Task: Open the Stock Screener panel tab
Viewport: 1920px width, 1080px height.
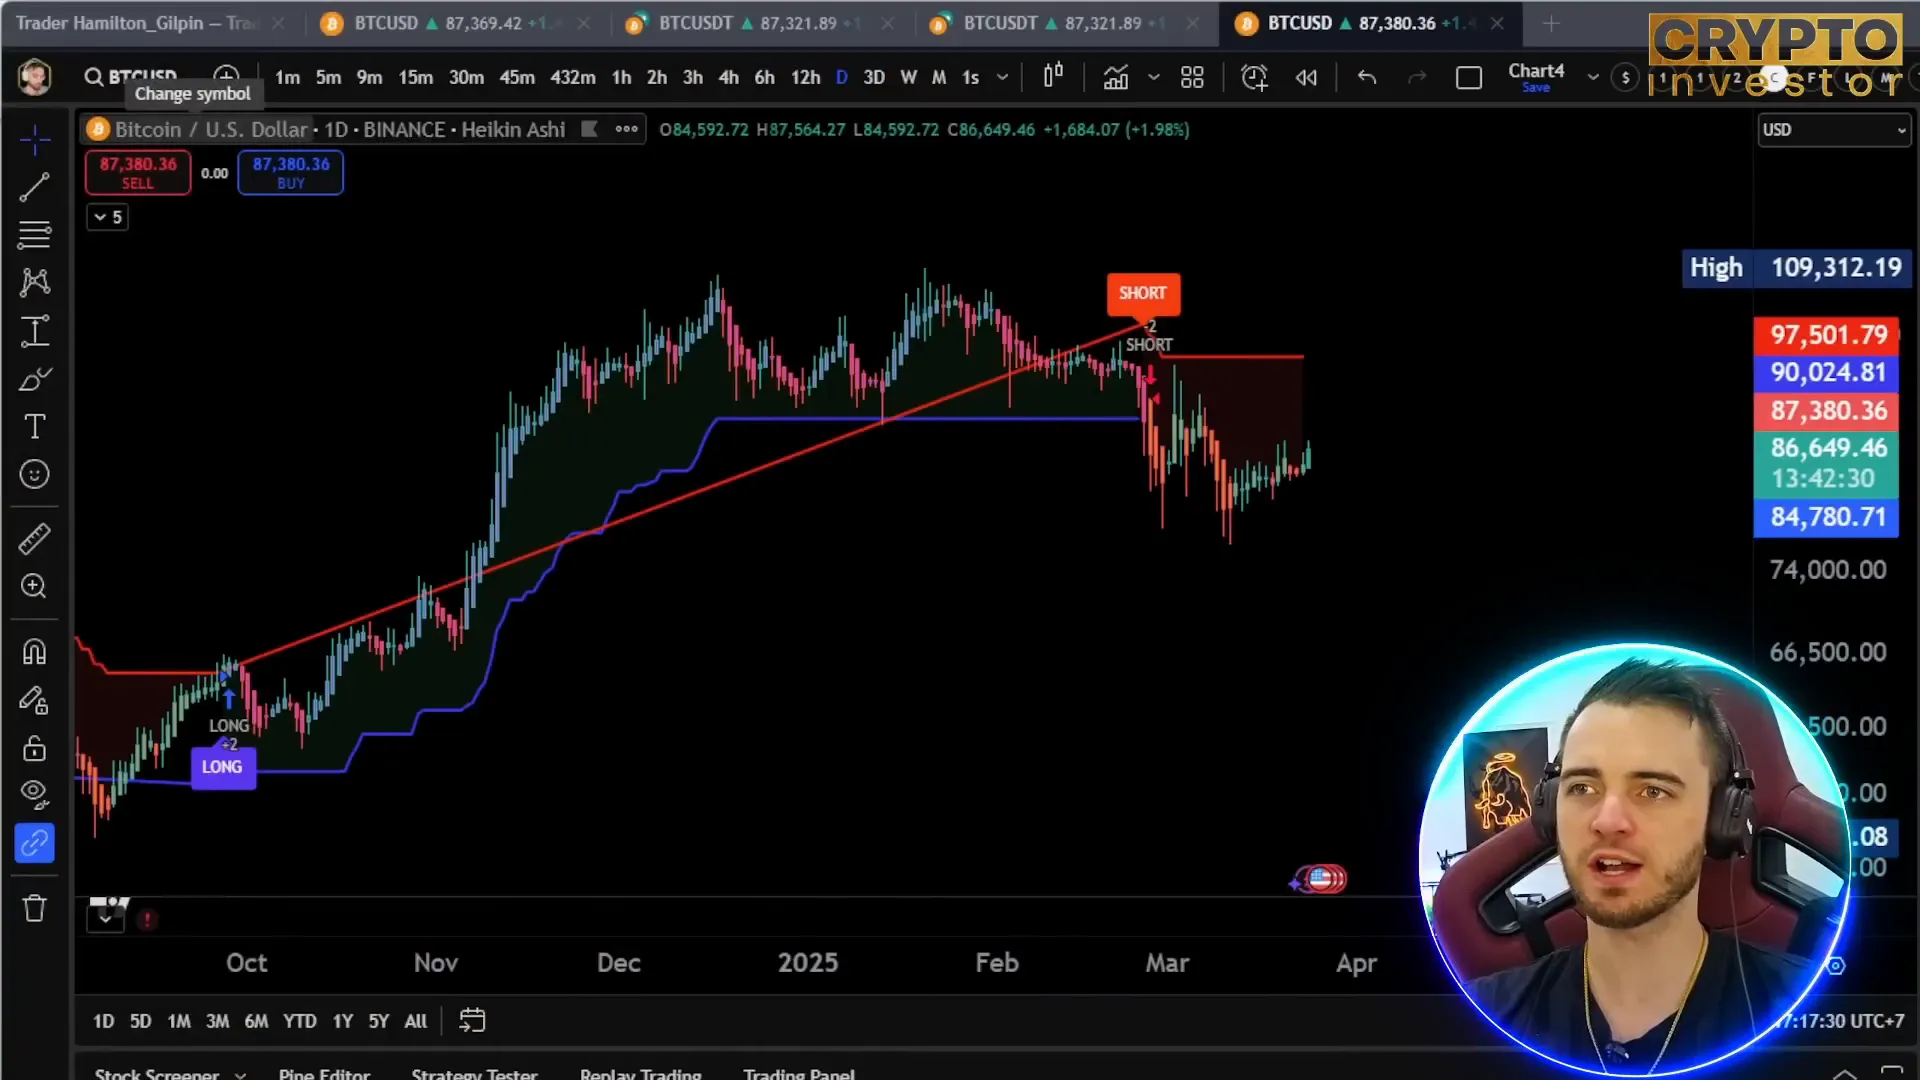Action: (157, 1073)
